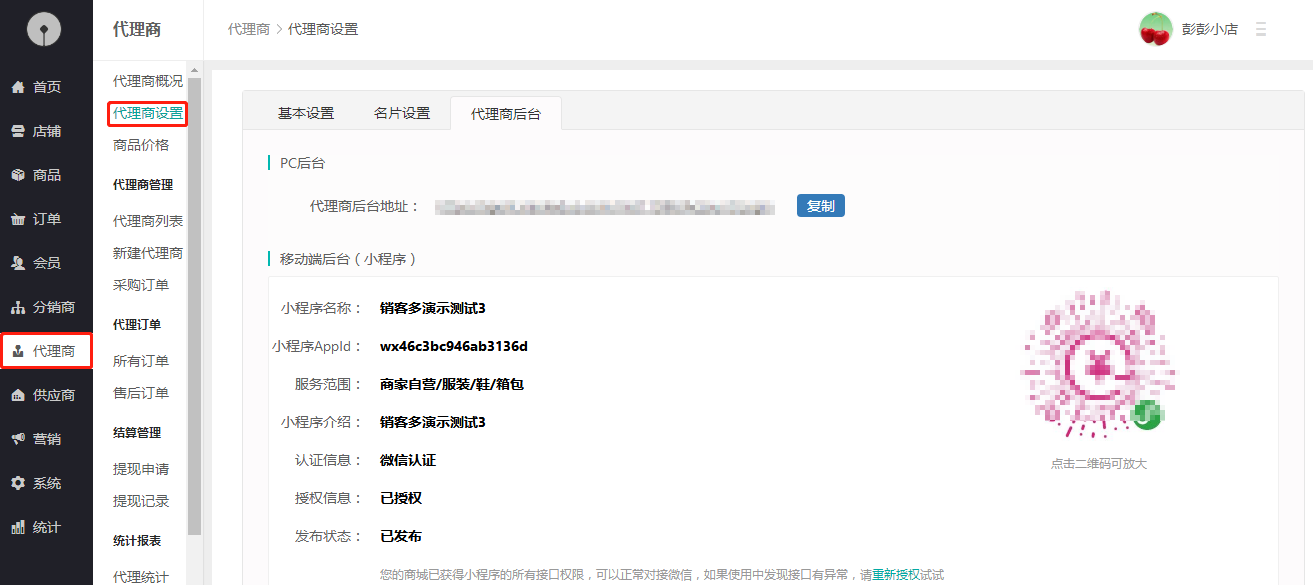Click the home icon beside 首页
This screenshot has width=1313, height=585.
click(x=18, y=87)
